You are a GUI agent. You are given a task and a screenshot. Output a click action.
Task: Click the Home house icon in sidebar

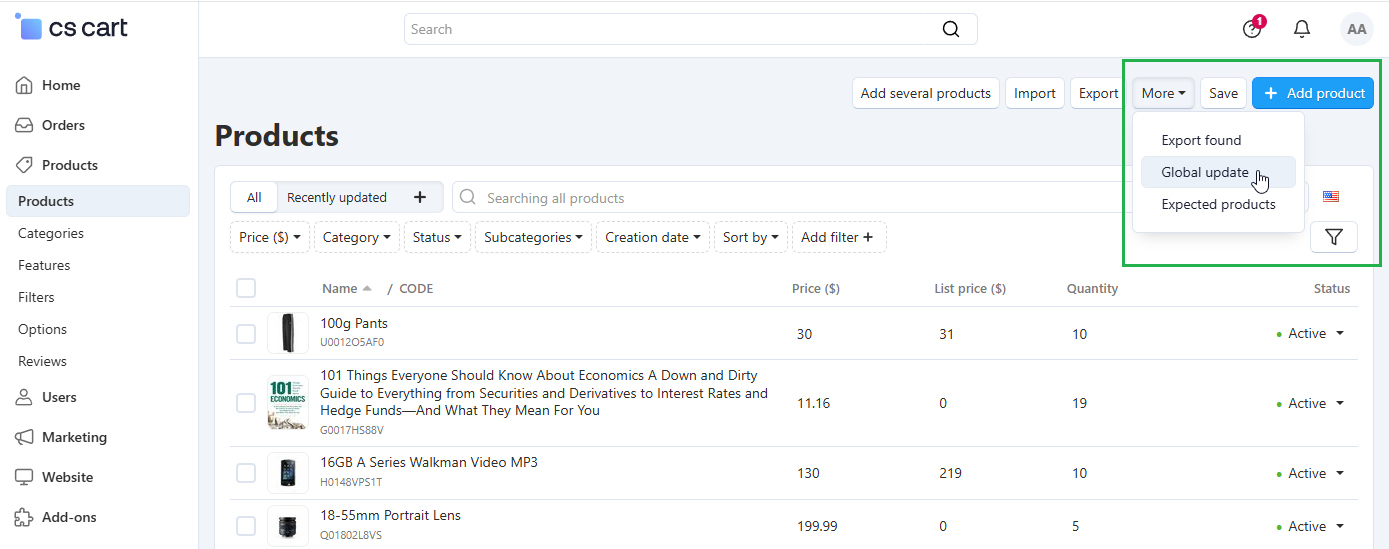point(25,85)
